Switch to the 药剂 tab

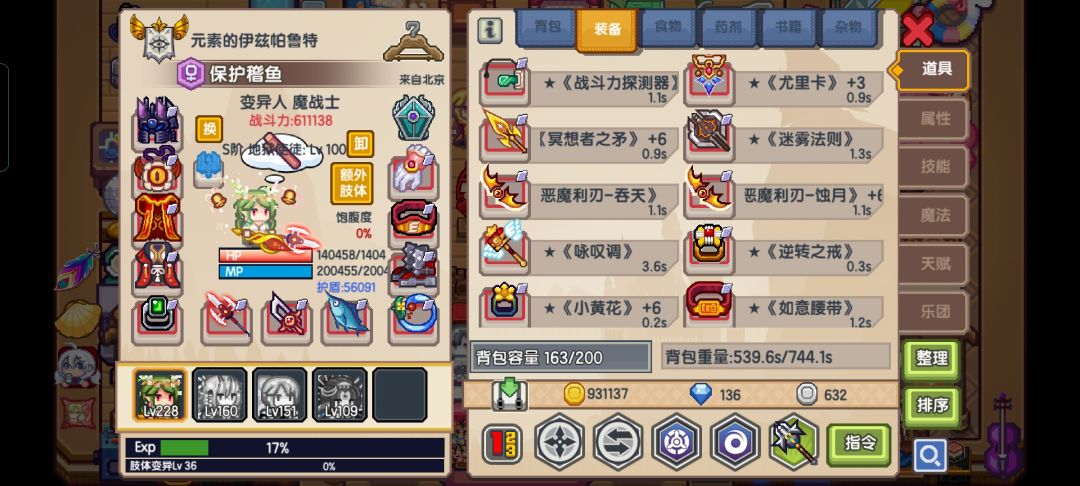pyautogui.click(x=728, y=28)
